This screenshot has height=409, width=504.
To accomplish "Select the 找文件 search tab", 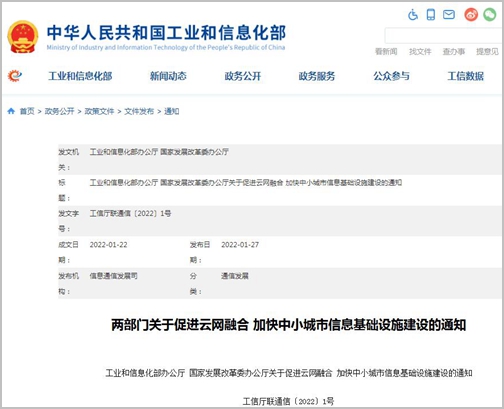I will [420, 52].
